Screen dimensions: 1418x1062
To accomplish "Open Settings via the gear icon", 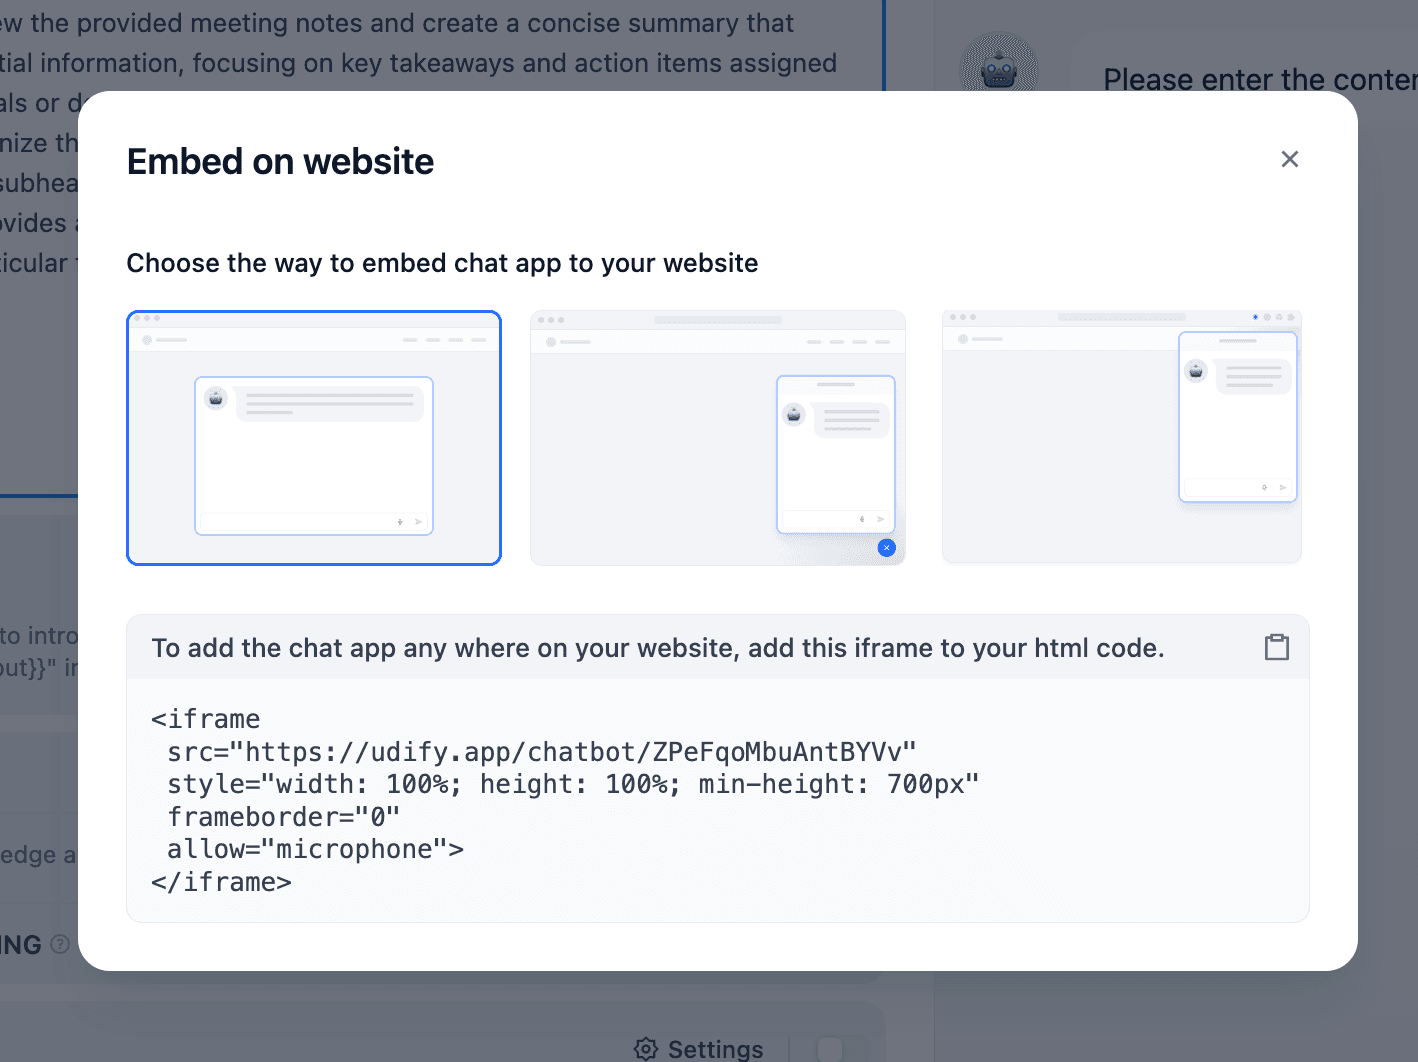I will (x=646, y=1048).
